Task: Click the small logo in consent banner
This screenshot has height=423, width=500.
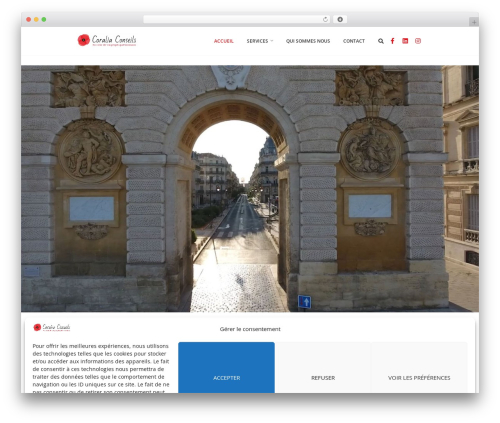Action: [x=52, y=327]
